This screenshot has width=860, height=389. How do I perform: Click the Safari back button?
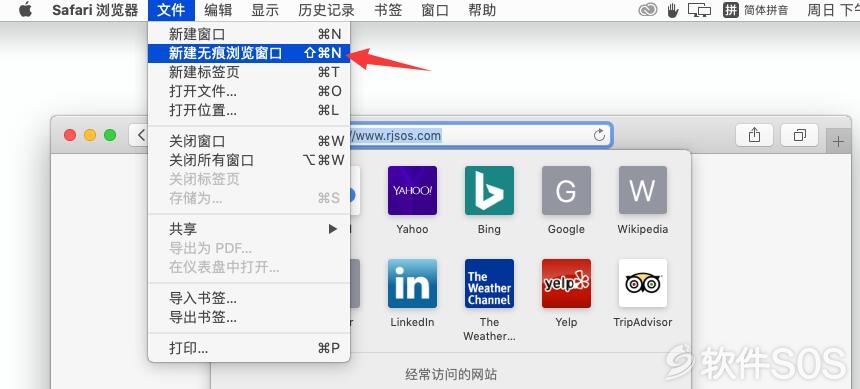[139, 135]
